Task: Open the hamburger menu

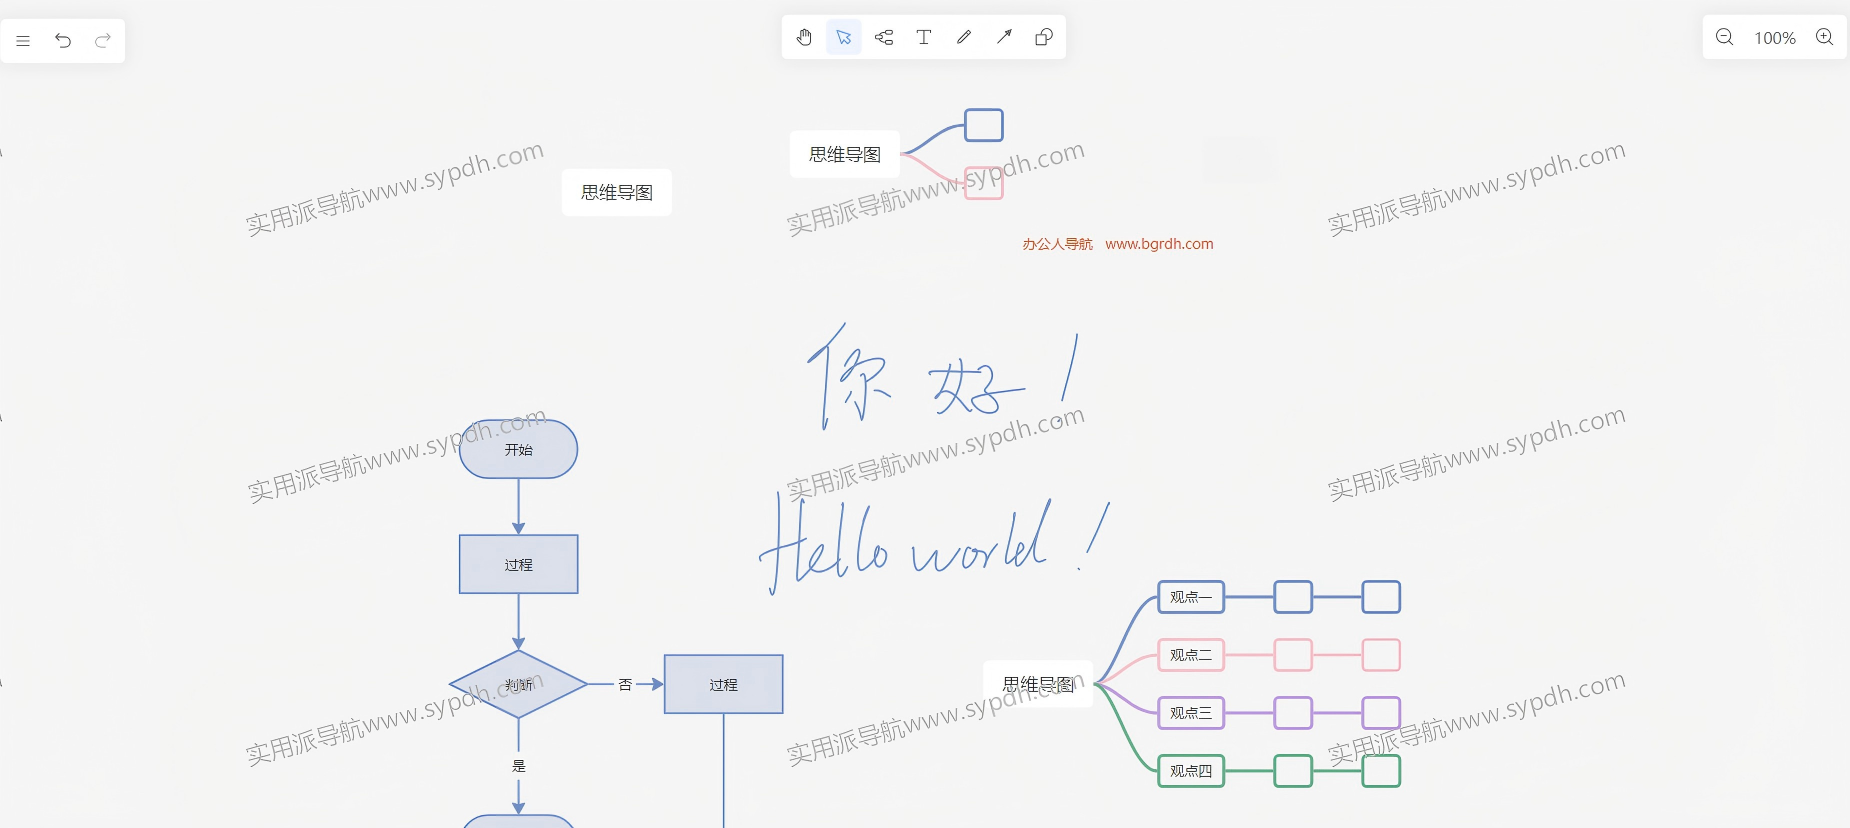Action: [23, 41]
